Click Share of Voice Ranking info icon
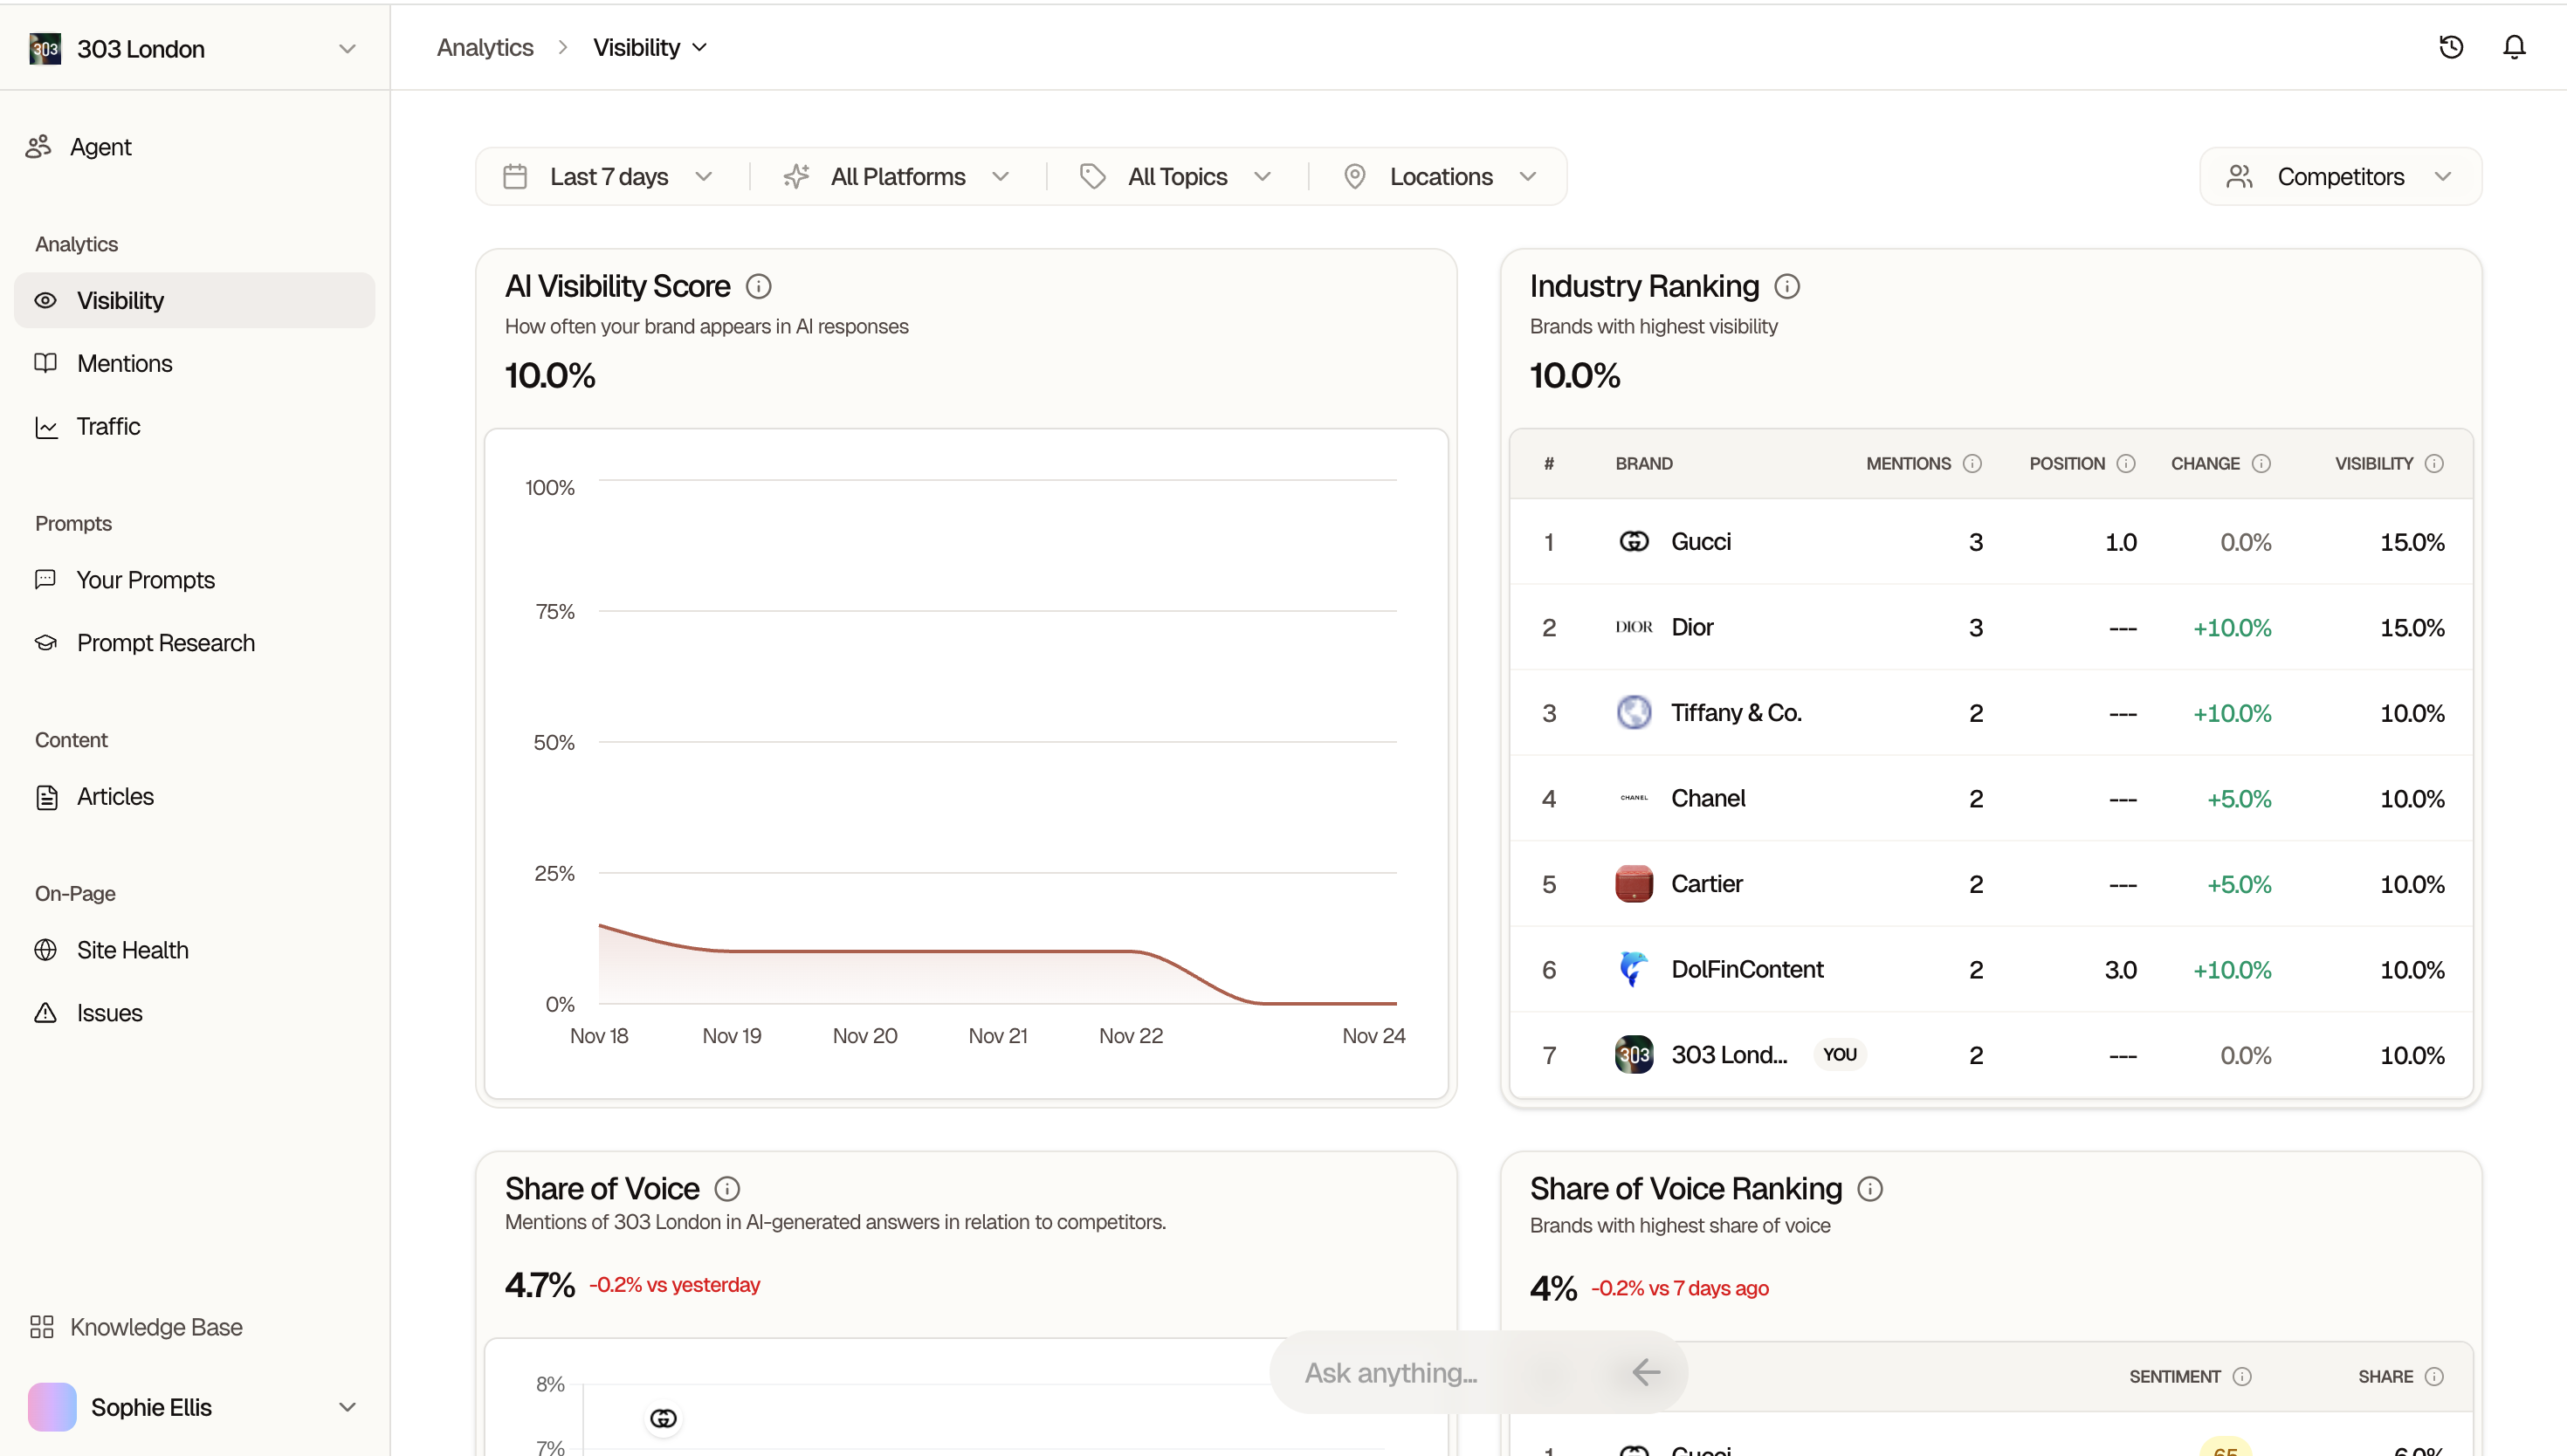The height and width of the screenshot is (1456, 2567). coord(1870,1189)
